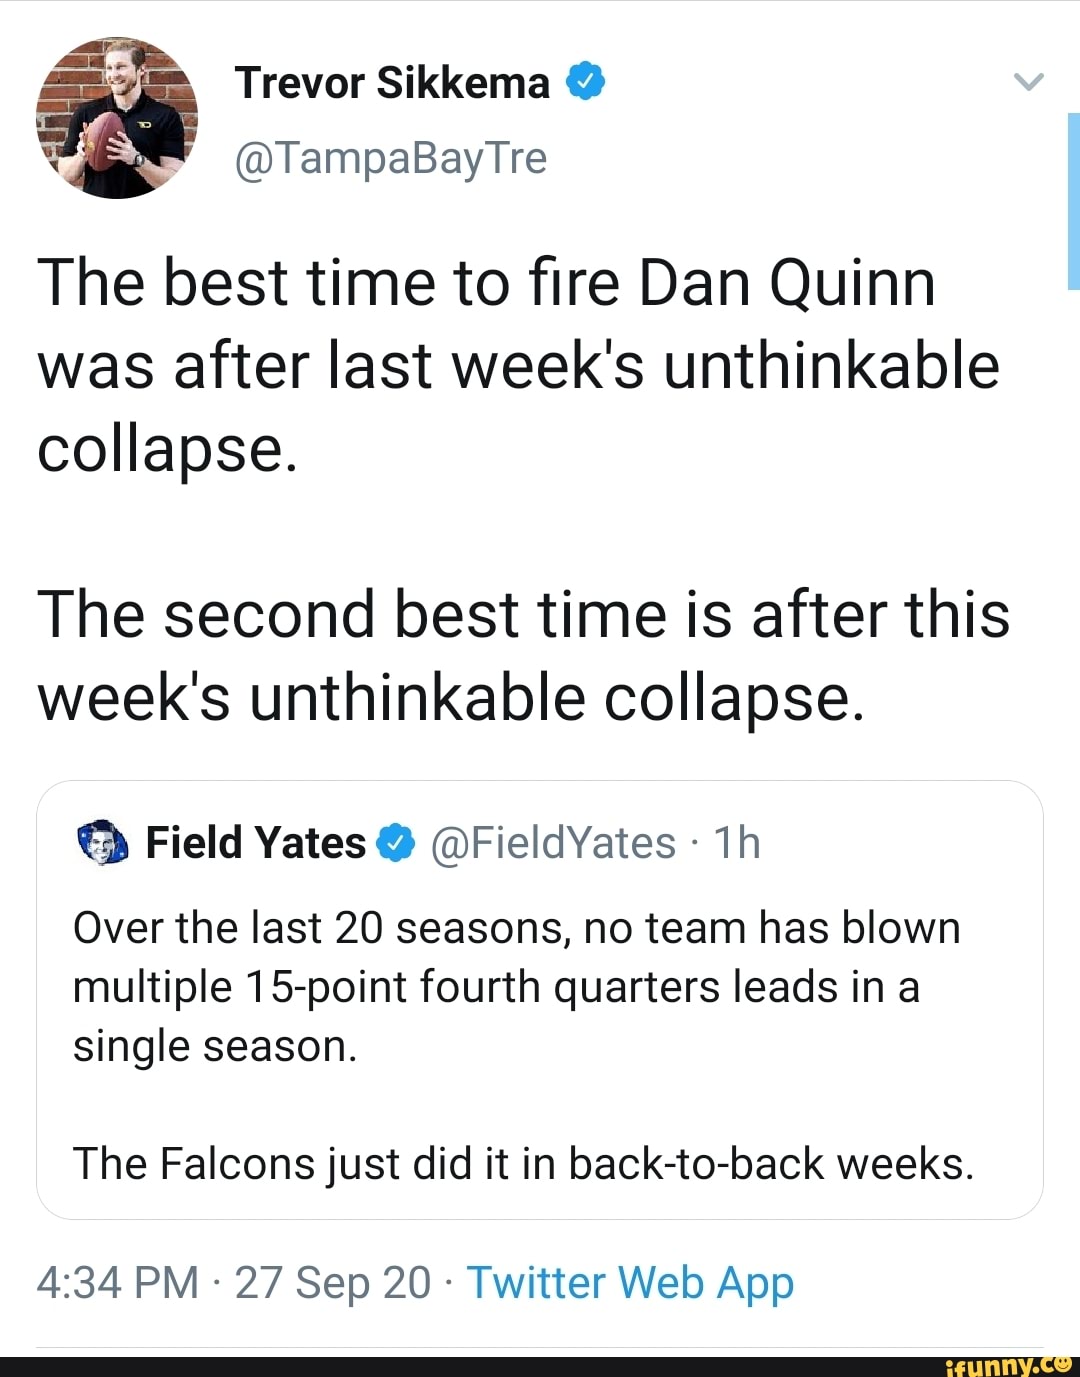Open the Twitter Web App source link
1080x1377 pixels.
[x=630, y=1282]
